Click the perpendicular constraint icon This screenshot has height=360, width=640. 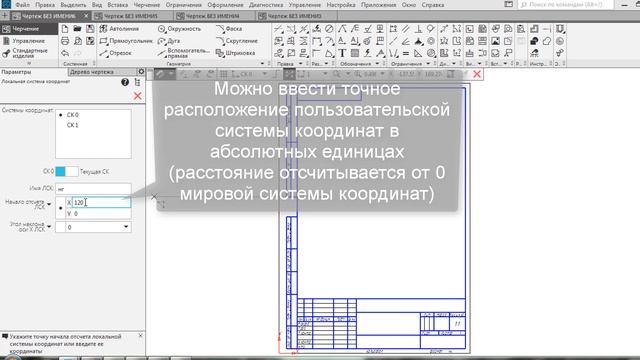[x=418, y=29]
